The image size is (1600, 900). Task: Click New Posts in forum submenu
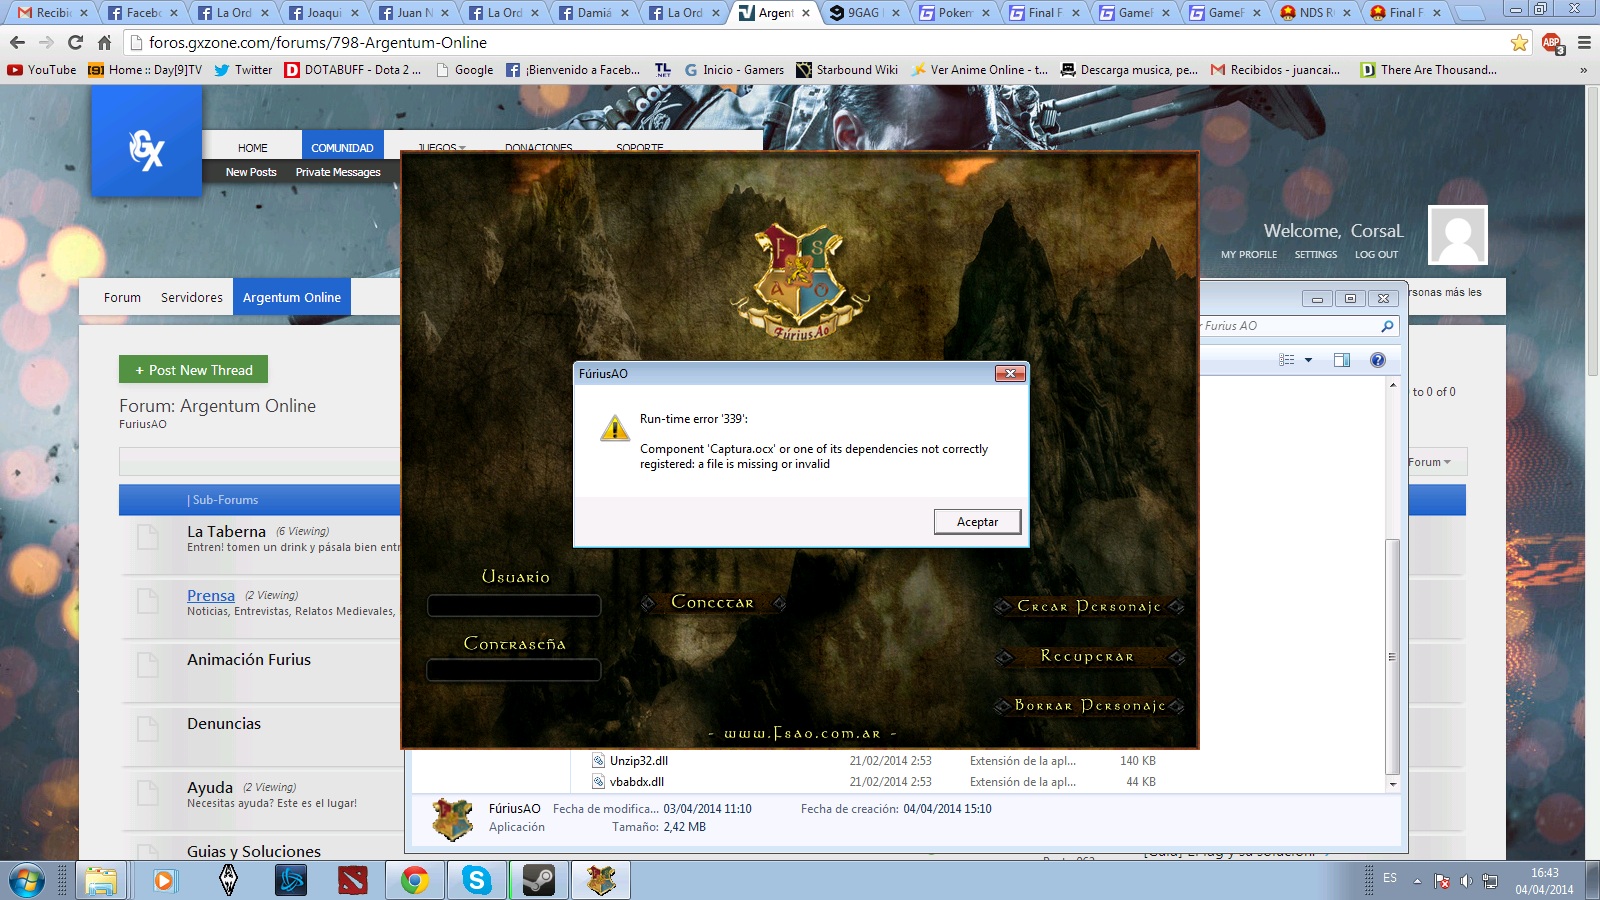click(251, 172)
